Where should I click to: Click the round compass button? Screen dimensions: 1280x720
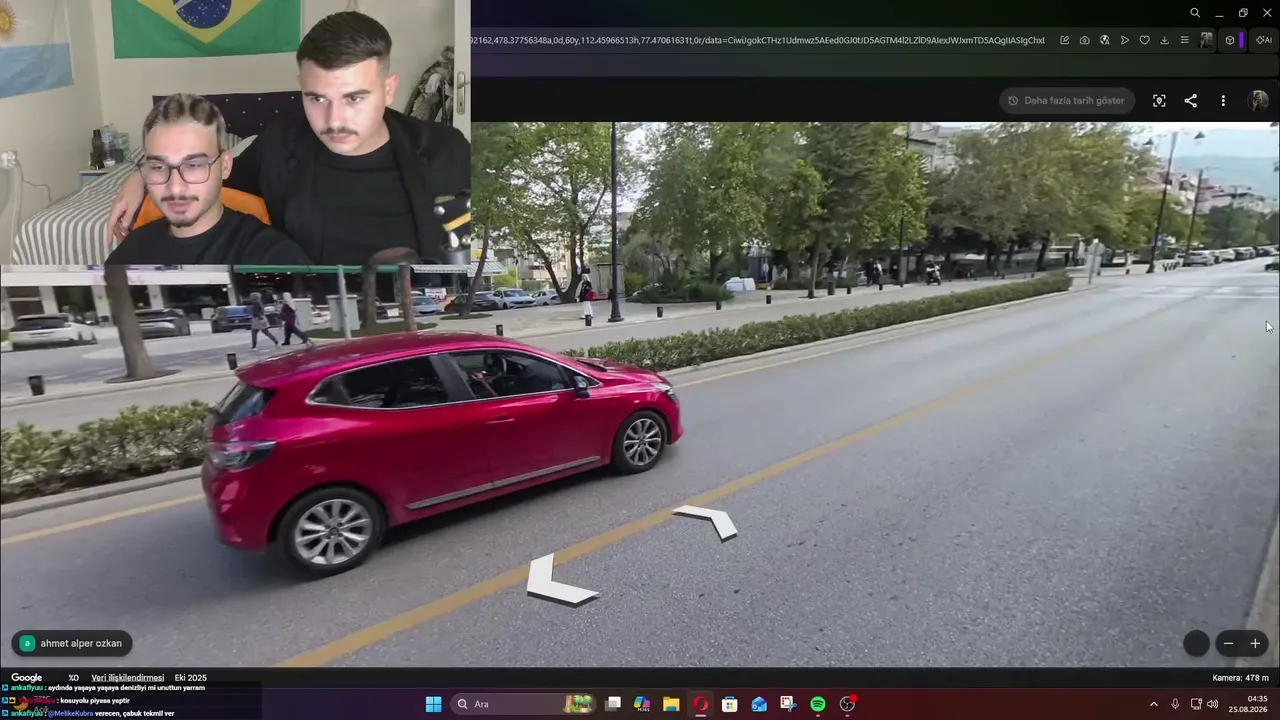[x=1196, y=643]
